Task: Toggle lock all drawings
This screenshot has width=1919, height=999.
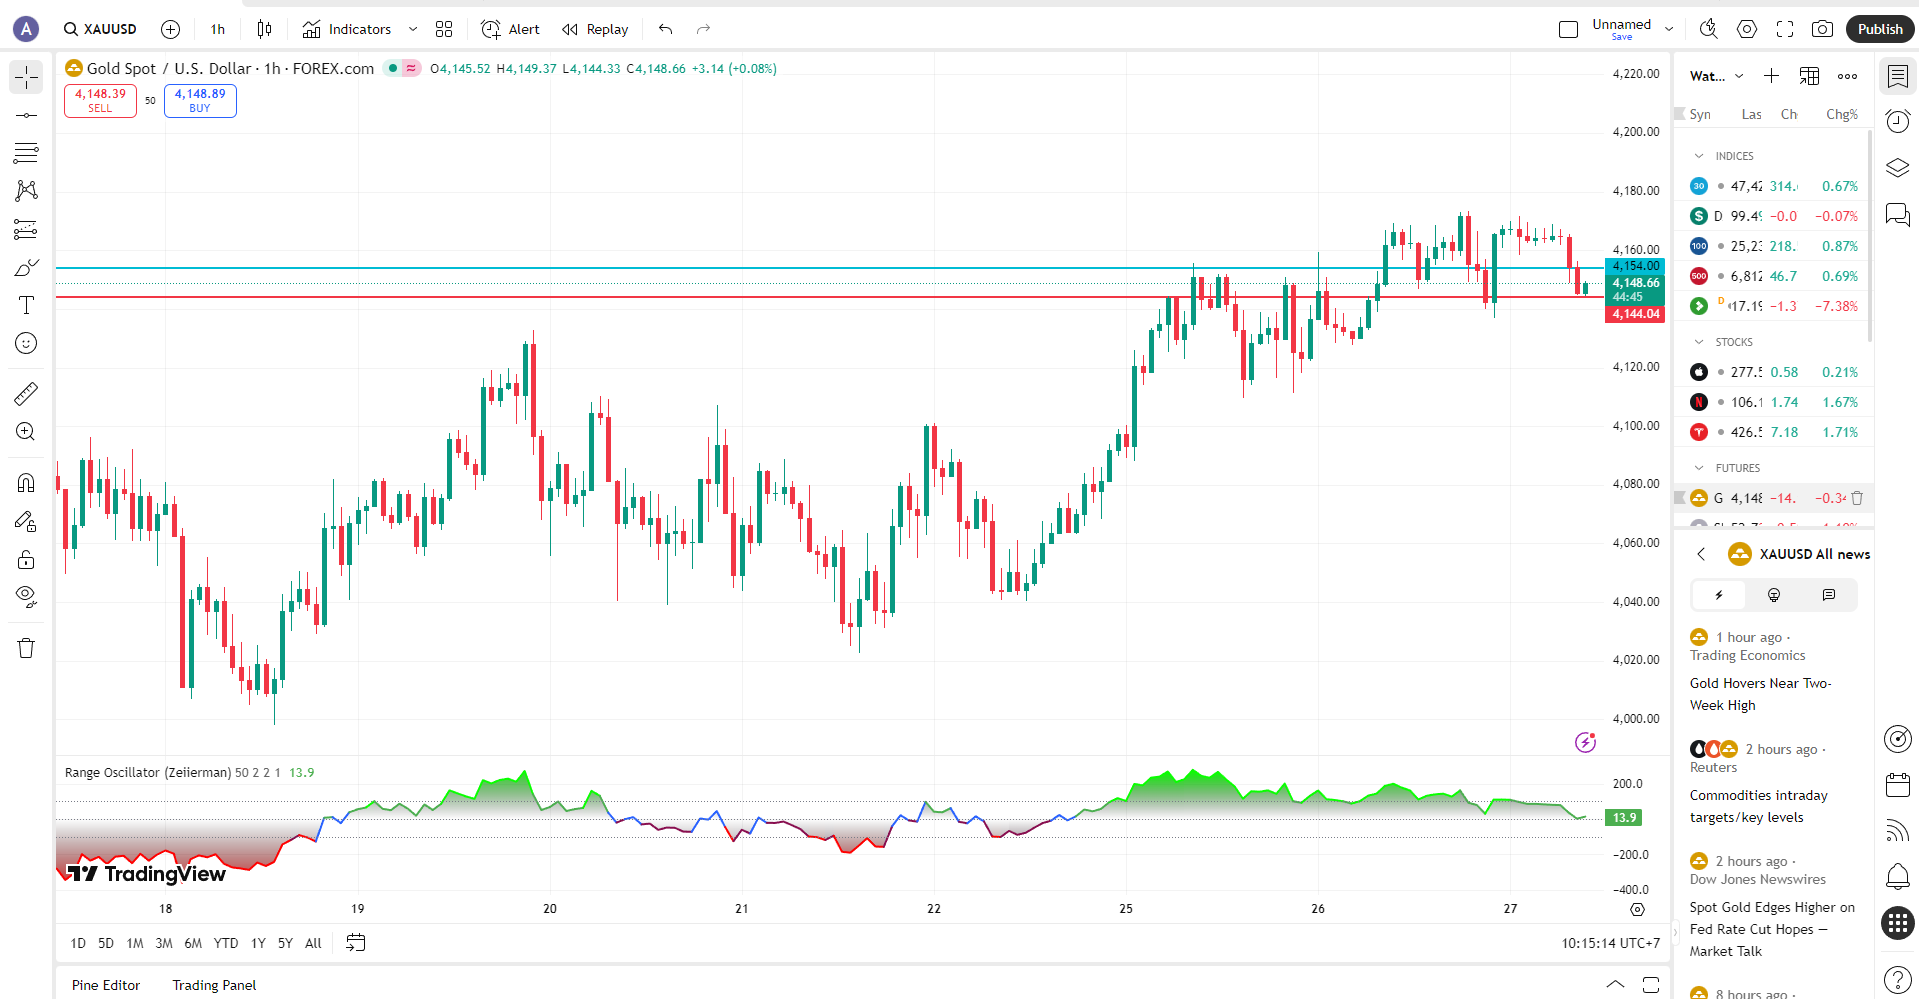Action: pyautogui.click(x=26, y=559)
